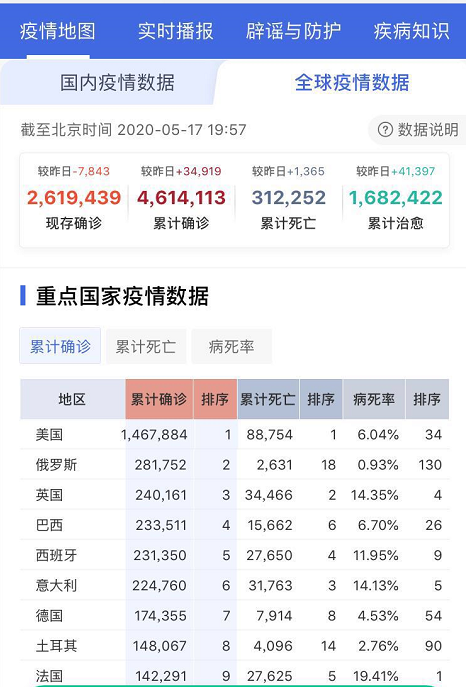Viewport: 466px width, 687px height.
Task: Open 辟谣与防护 tab
Action: pyautogui.click(x=293, y=31)
